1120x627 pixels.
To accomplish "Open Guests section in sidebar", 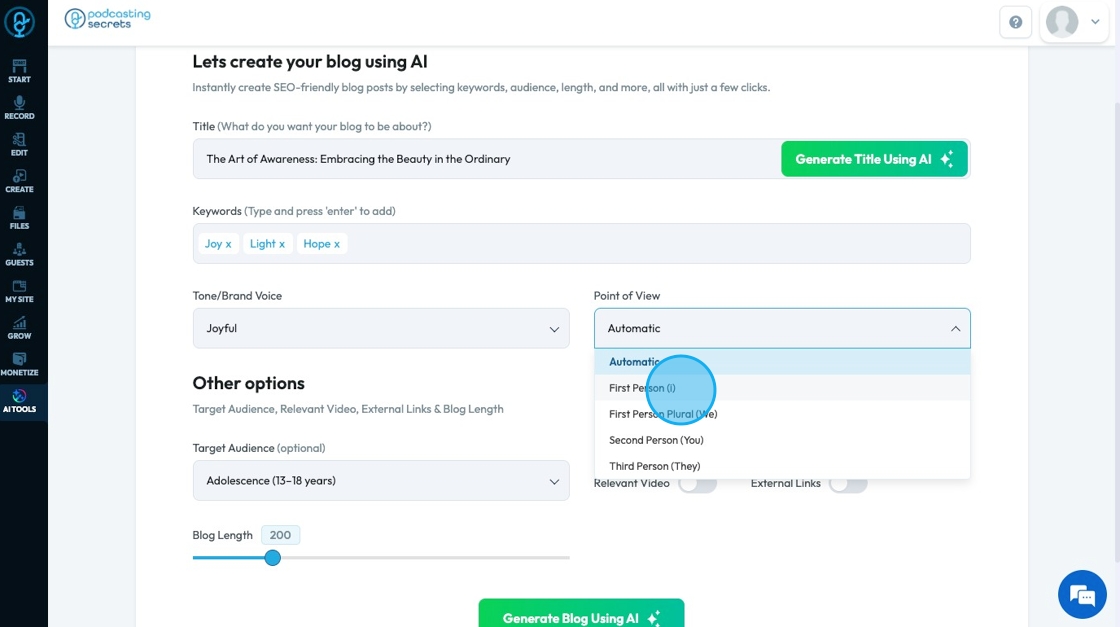I will [x=19, y=254].
